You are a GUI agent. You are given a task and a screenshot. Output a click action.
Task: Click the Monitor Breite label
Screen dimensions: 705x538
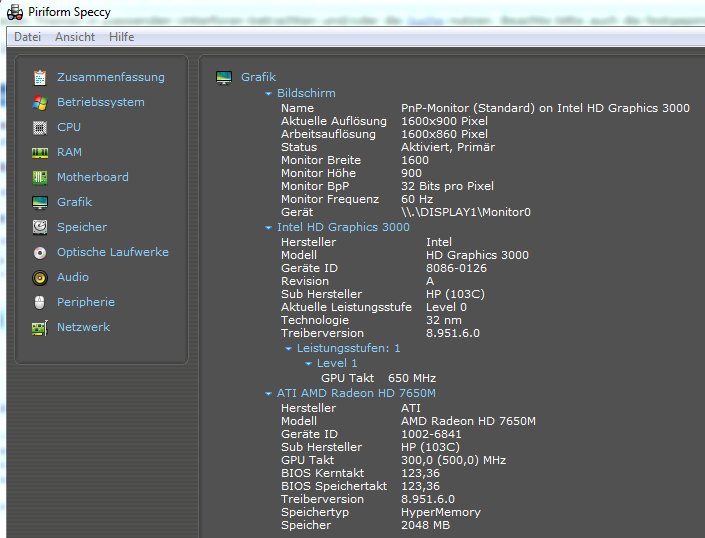point(321,160)
